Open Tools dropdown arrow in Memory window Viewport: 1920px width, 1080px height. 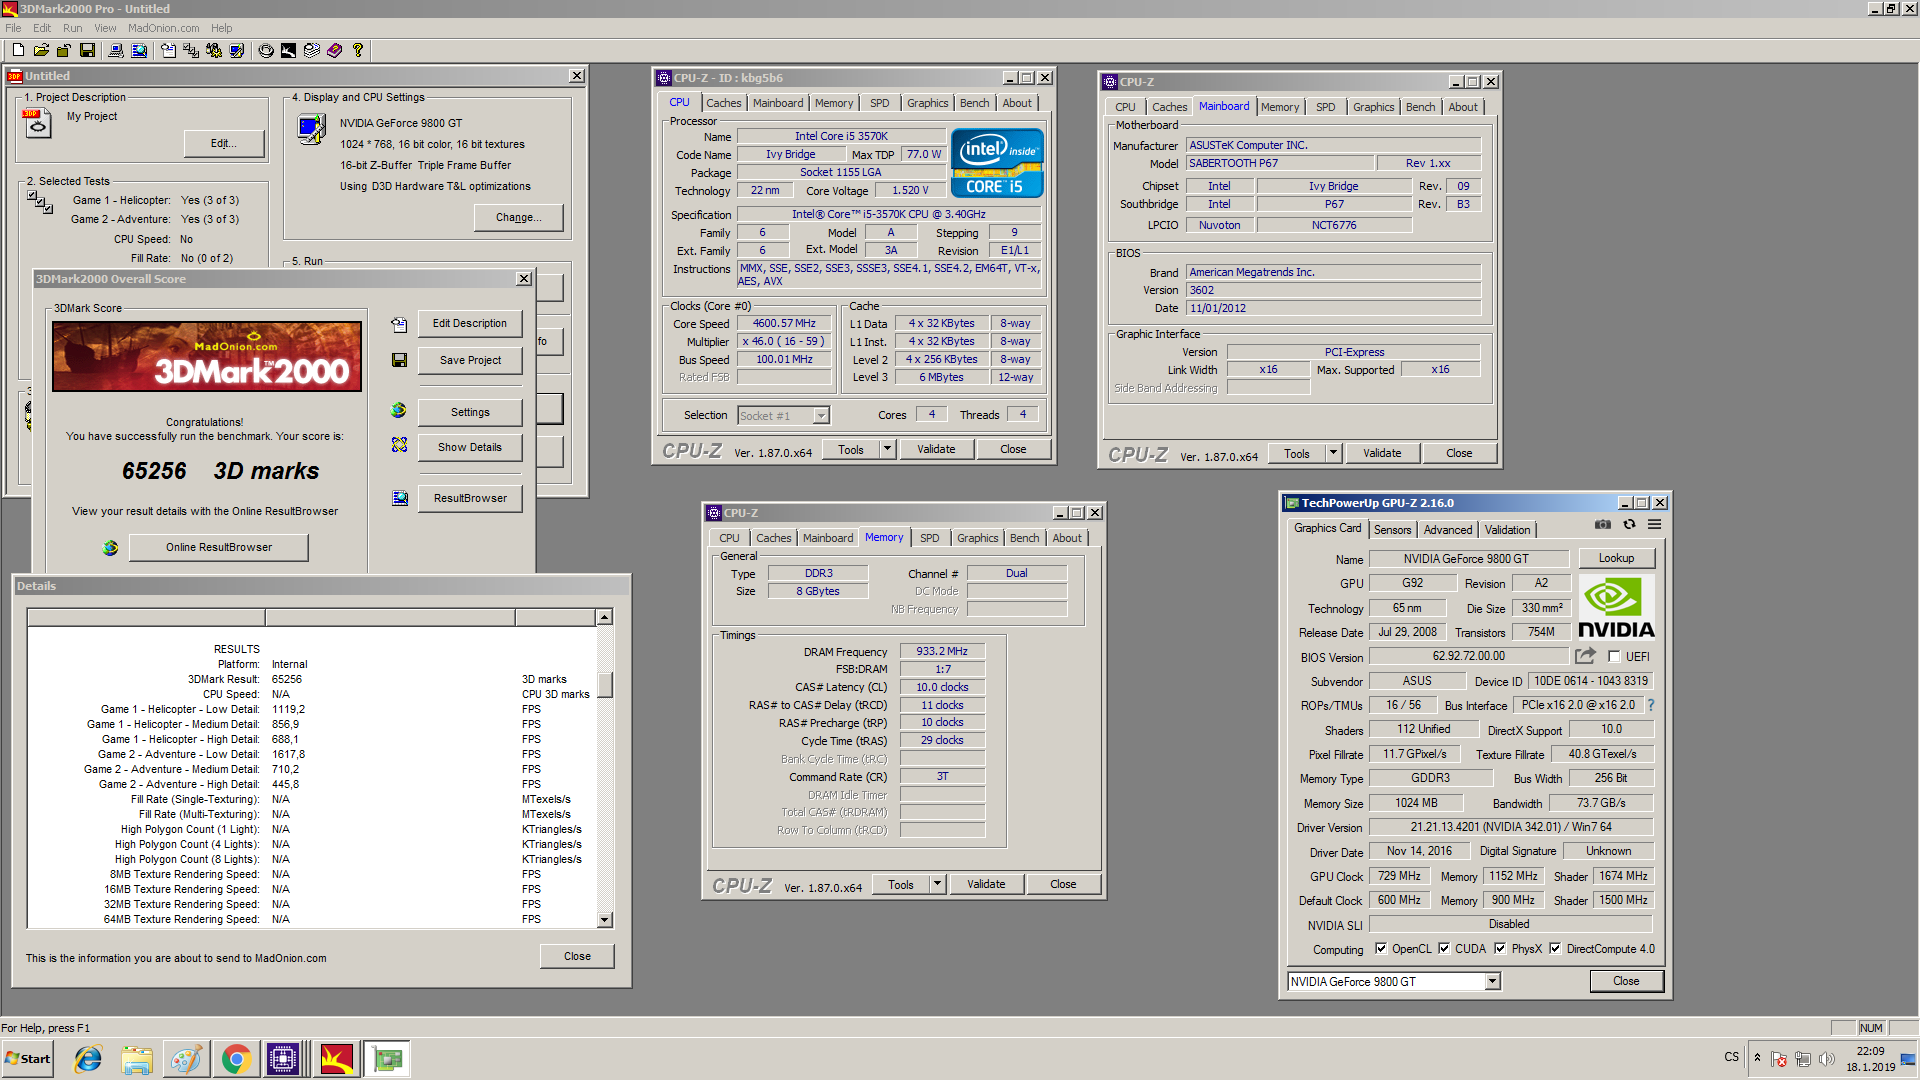click(x=937, y=884)
